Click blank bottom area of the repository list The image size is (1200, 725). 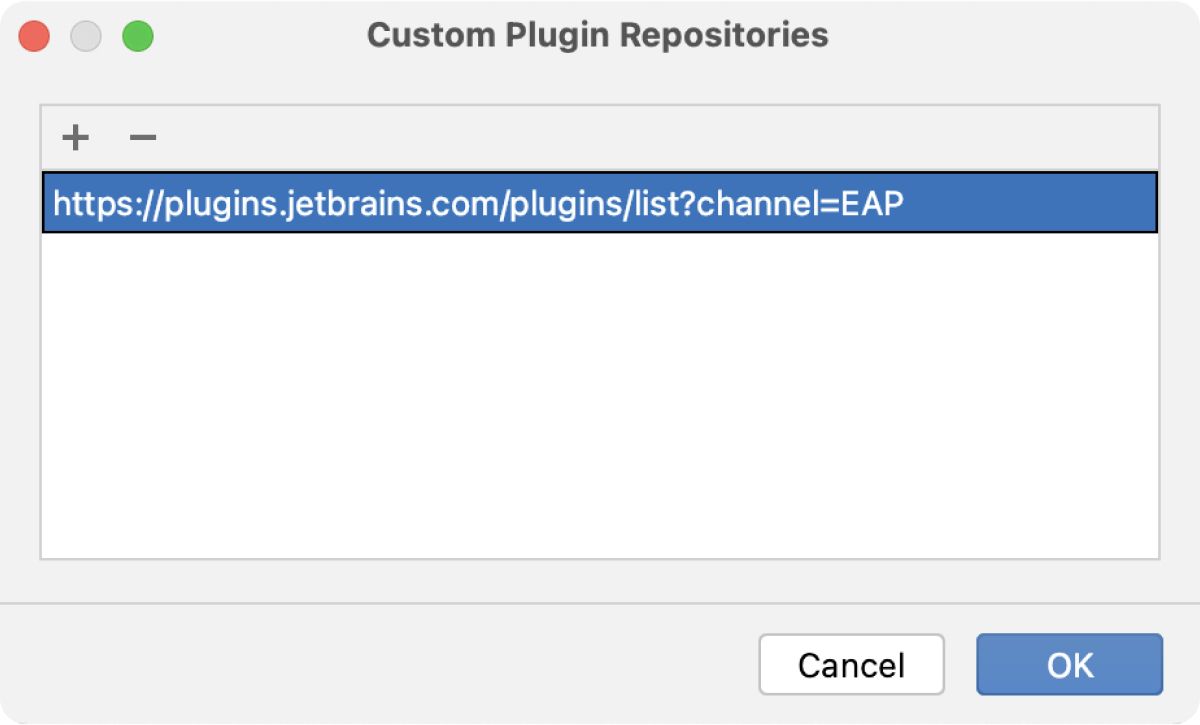(600, 520)
